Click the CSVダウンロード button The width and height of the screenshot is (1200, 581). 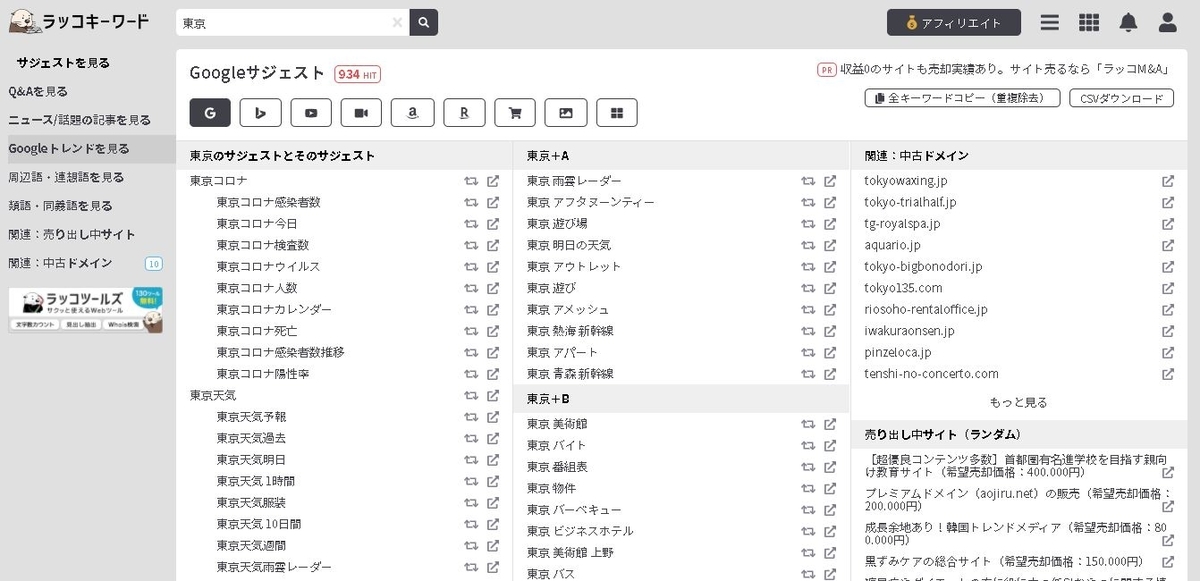(x=1121, y=98)
